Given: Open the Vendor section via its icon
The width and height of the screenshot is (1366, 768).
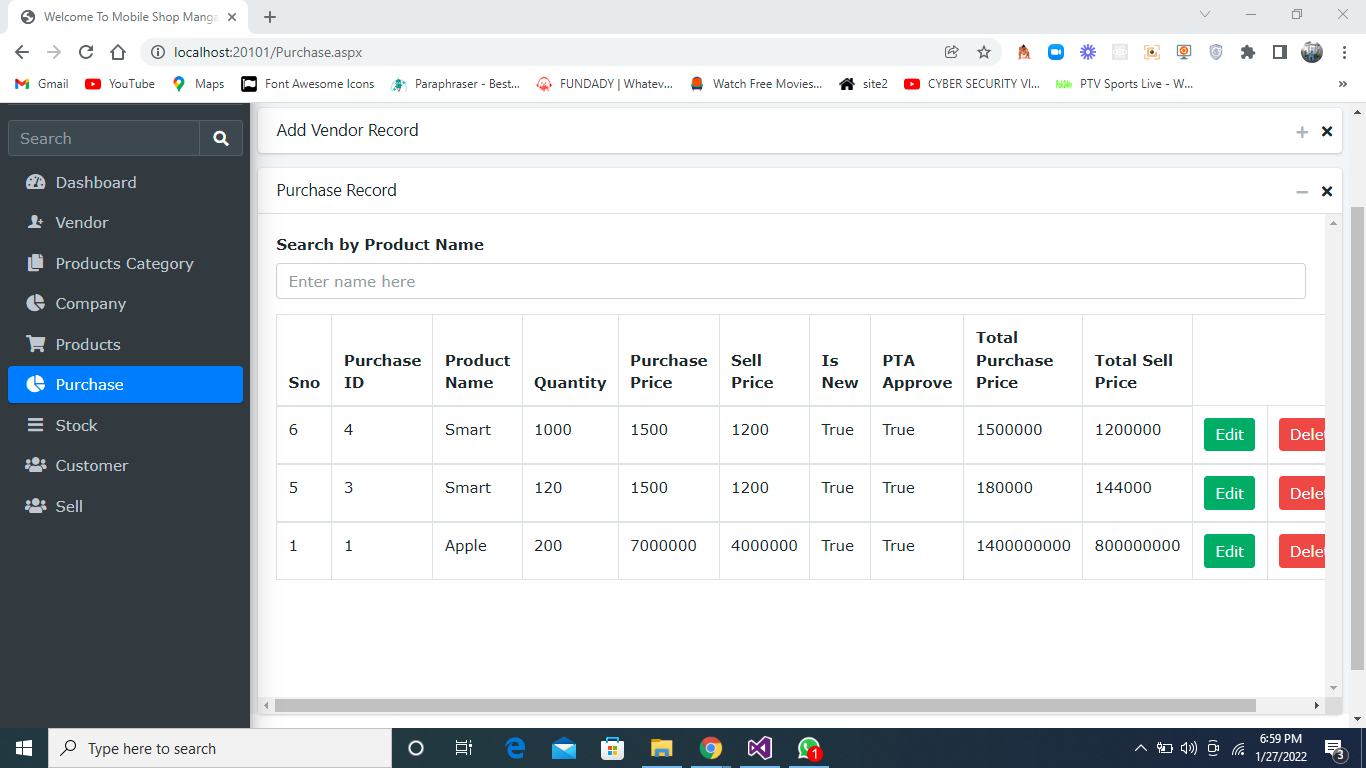Looking at the screenshot, I should pos(34,222).
